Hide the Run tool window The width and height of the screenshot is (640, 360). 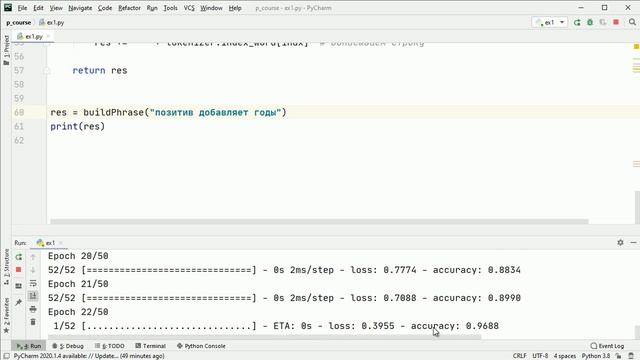point(633,242)
